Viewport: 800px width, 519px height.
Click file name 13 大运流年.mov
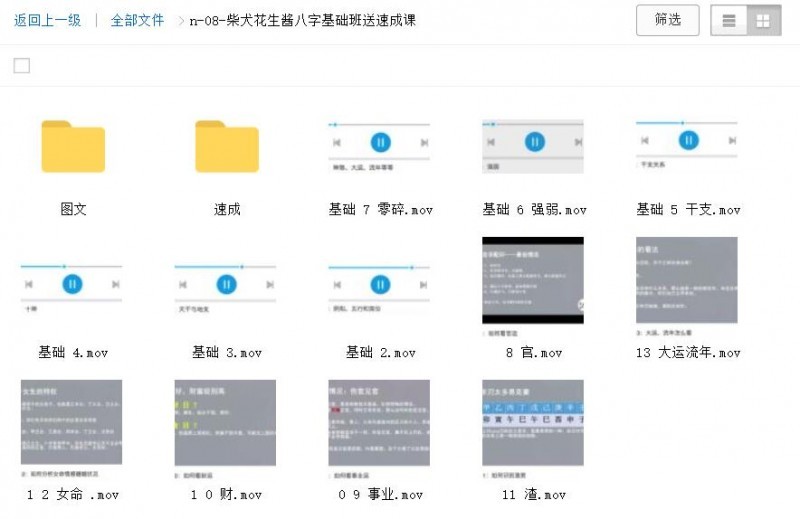[688, 352]
